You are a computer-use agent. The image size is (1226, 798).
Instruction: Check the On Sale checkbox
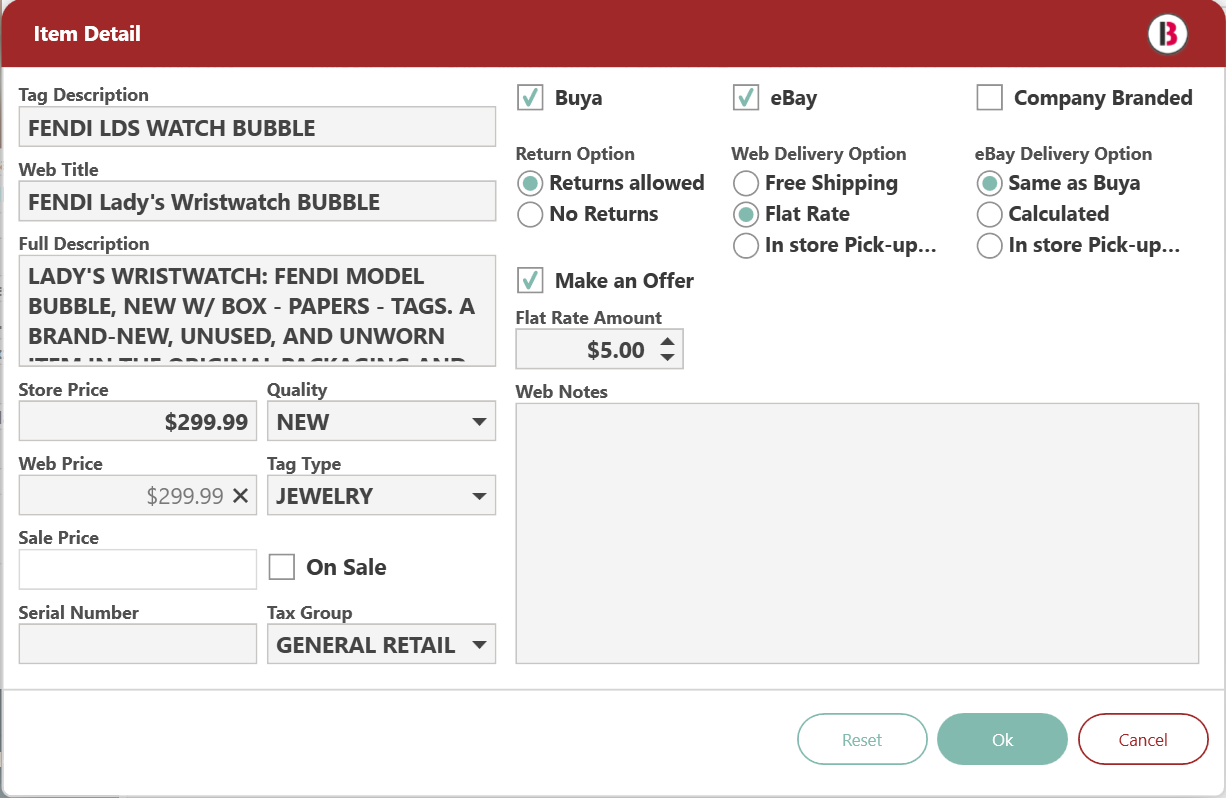(x=282, y=567)
